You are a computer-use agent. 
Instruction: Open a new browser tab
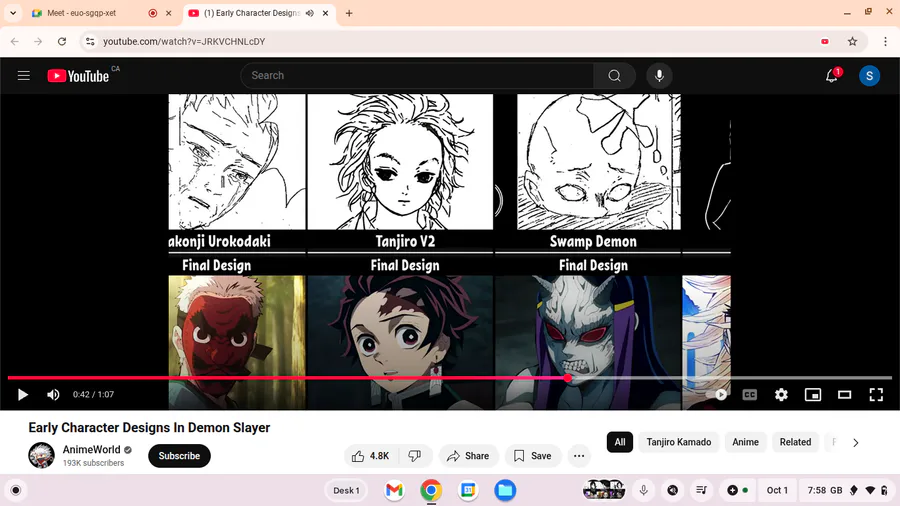point(348,13)
